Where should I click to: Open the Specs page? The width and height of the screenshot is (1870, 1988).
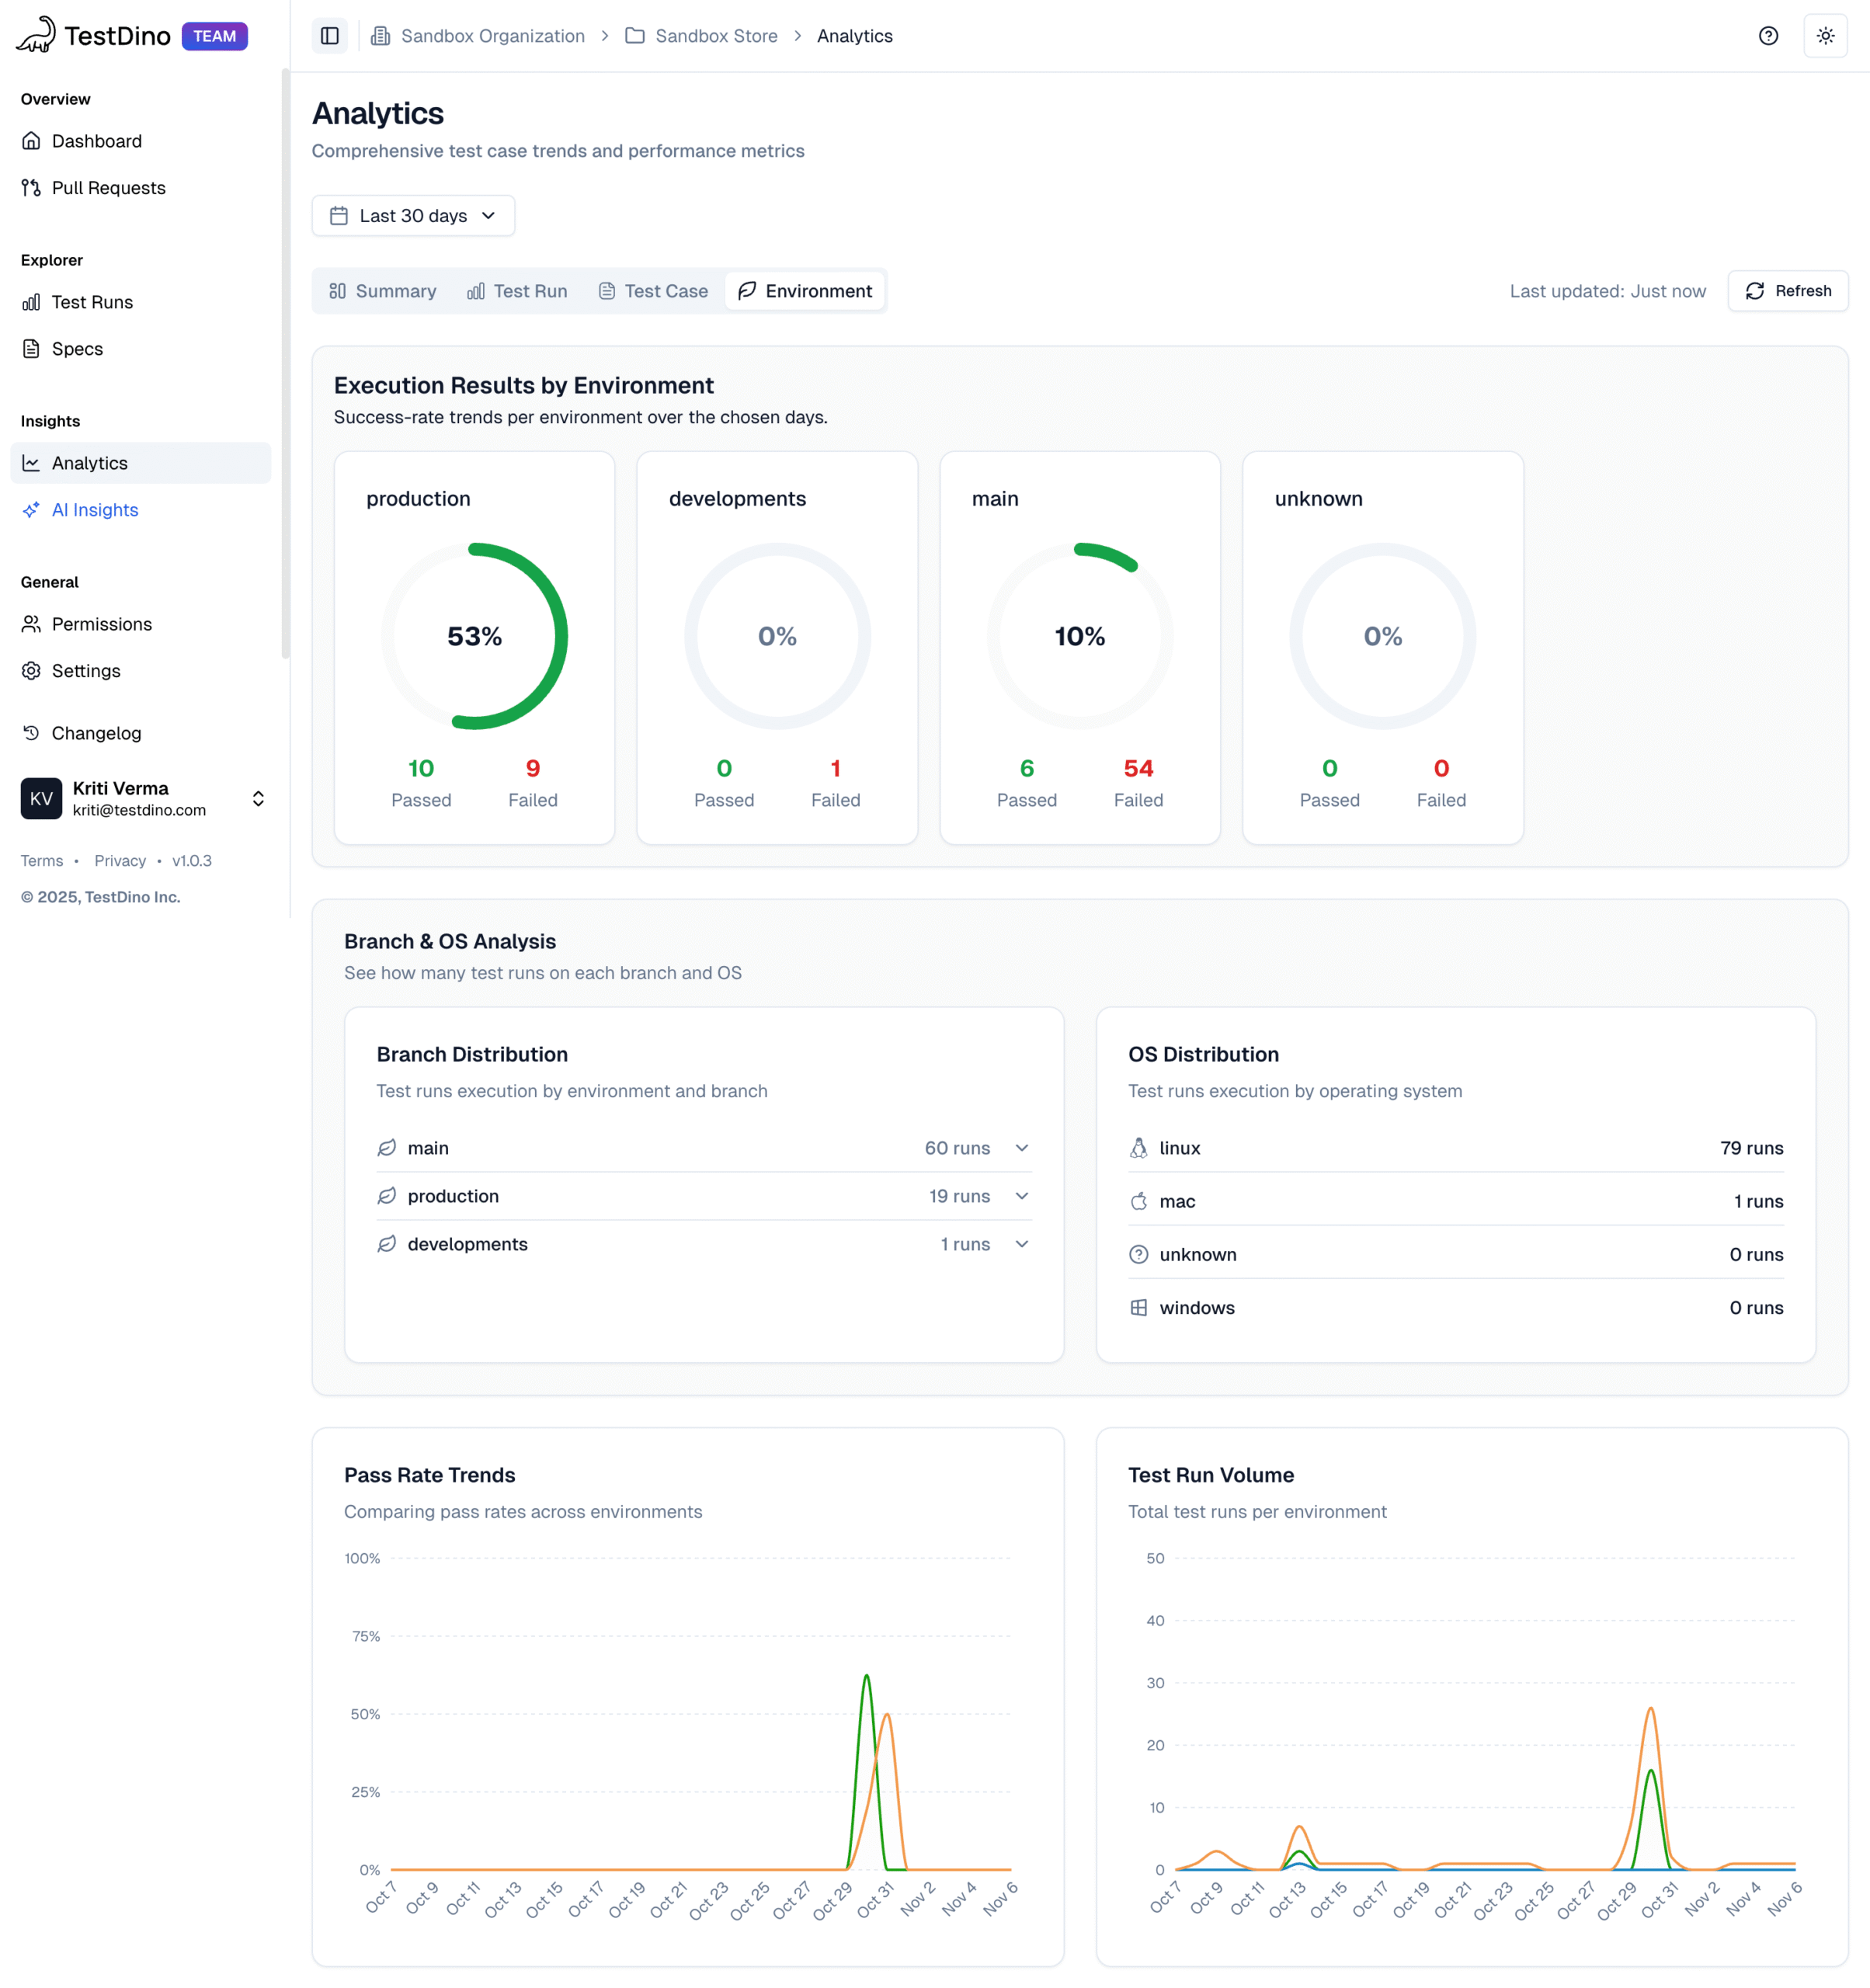click(77, 349)
